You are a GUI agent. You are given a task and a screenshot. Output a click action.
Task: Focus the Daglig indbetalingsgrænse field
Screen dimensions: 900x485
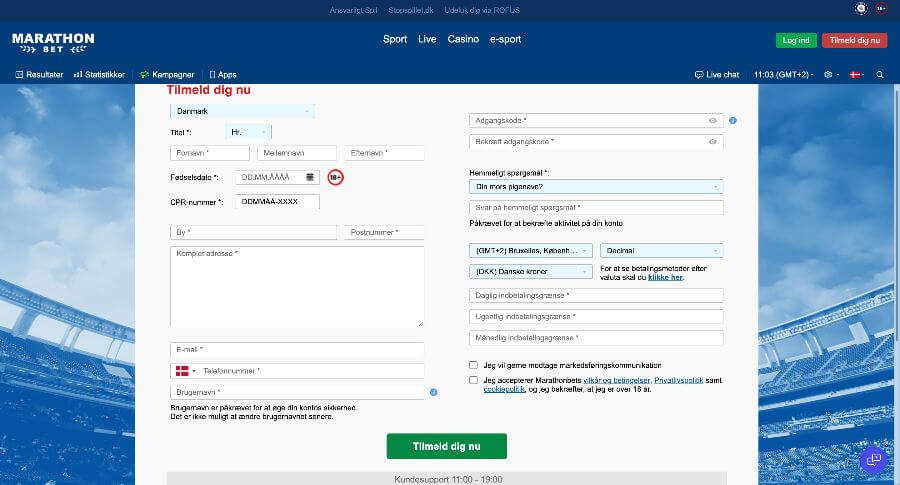(596, 296)
